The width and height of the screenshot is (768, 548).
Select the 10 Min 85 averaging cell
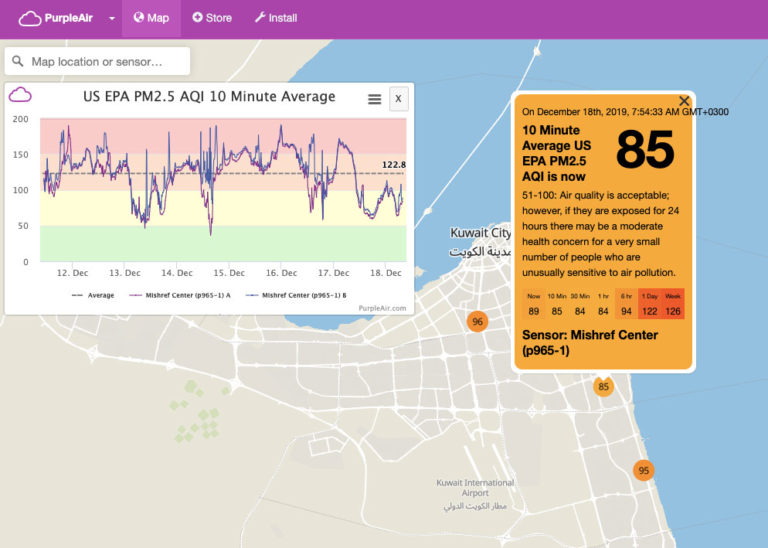[557, 304]
